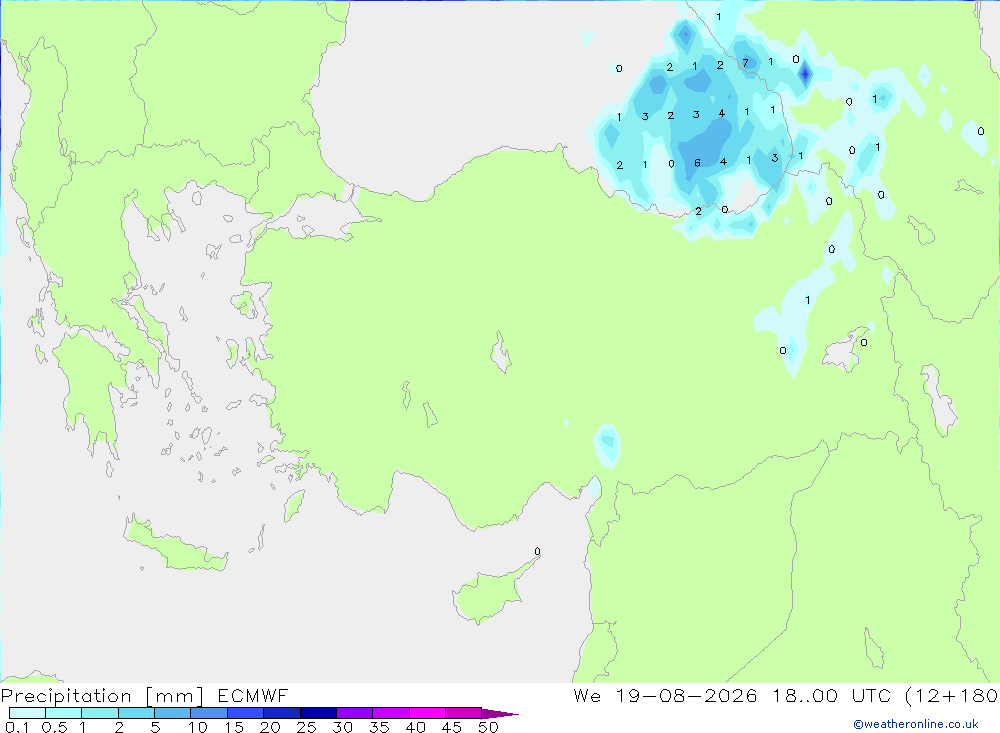The image size is (1000, 733).
Task: Click the '10' legend scale label
Action: (198, 727)
